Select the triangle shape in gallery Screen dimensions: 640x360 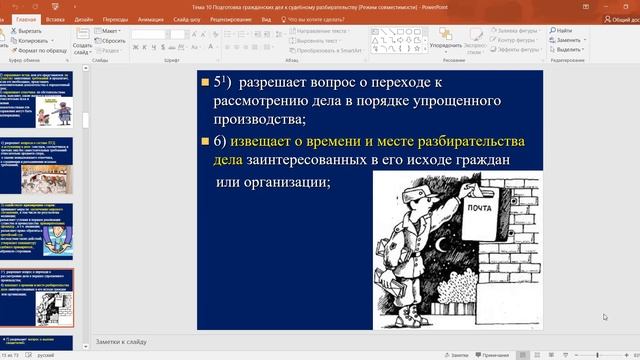tap(375, 40)
